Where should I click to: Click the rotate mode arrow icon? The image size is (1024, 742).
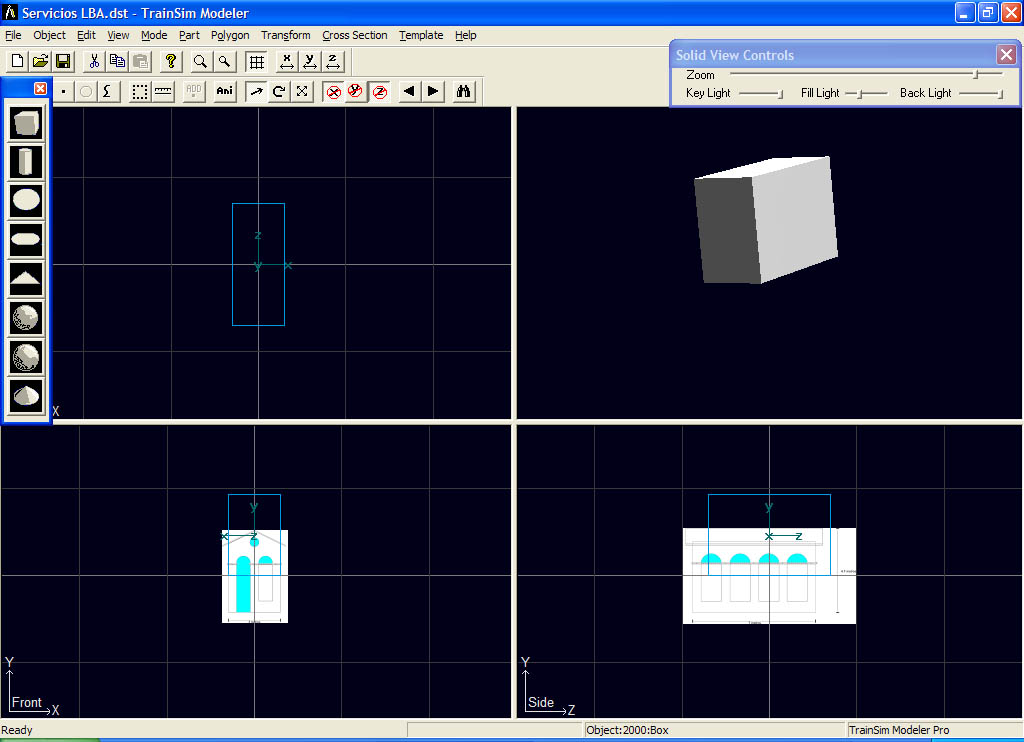tap(279, 92)
